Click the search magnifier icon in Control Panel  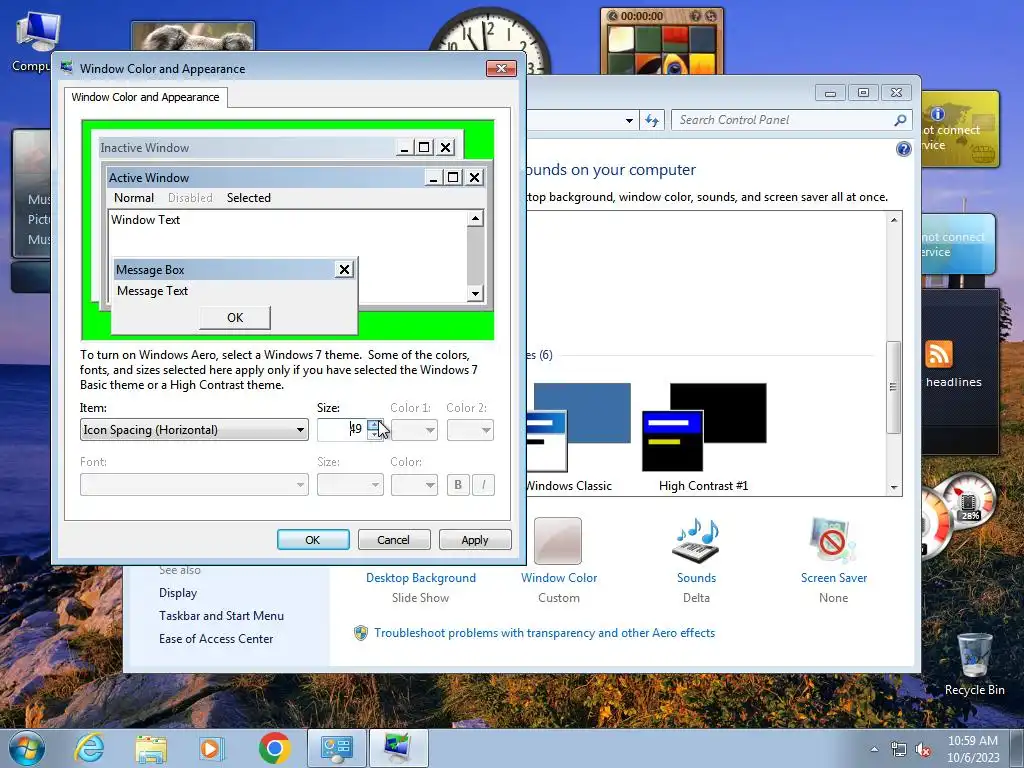pyautogui.click(x=900, y=120)
